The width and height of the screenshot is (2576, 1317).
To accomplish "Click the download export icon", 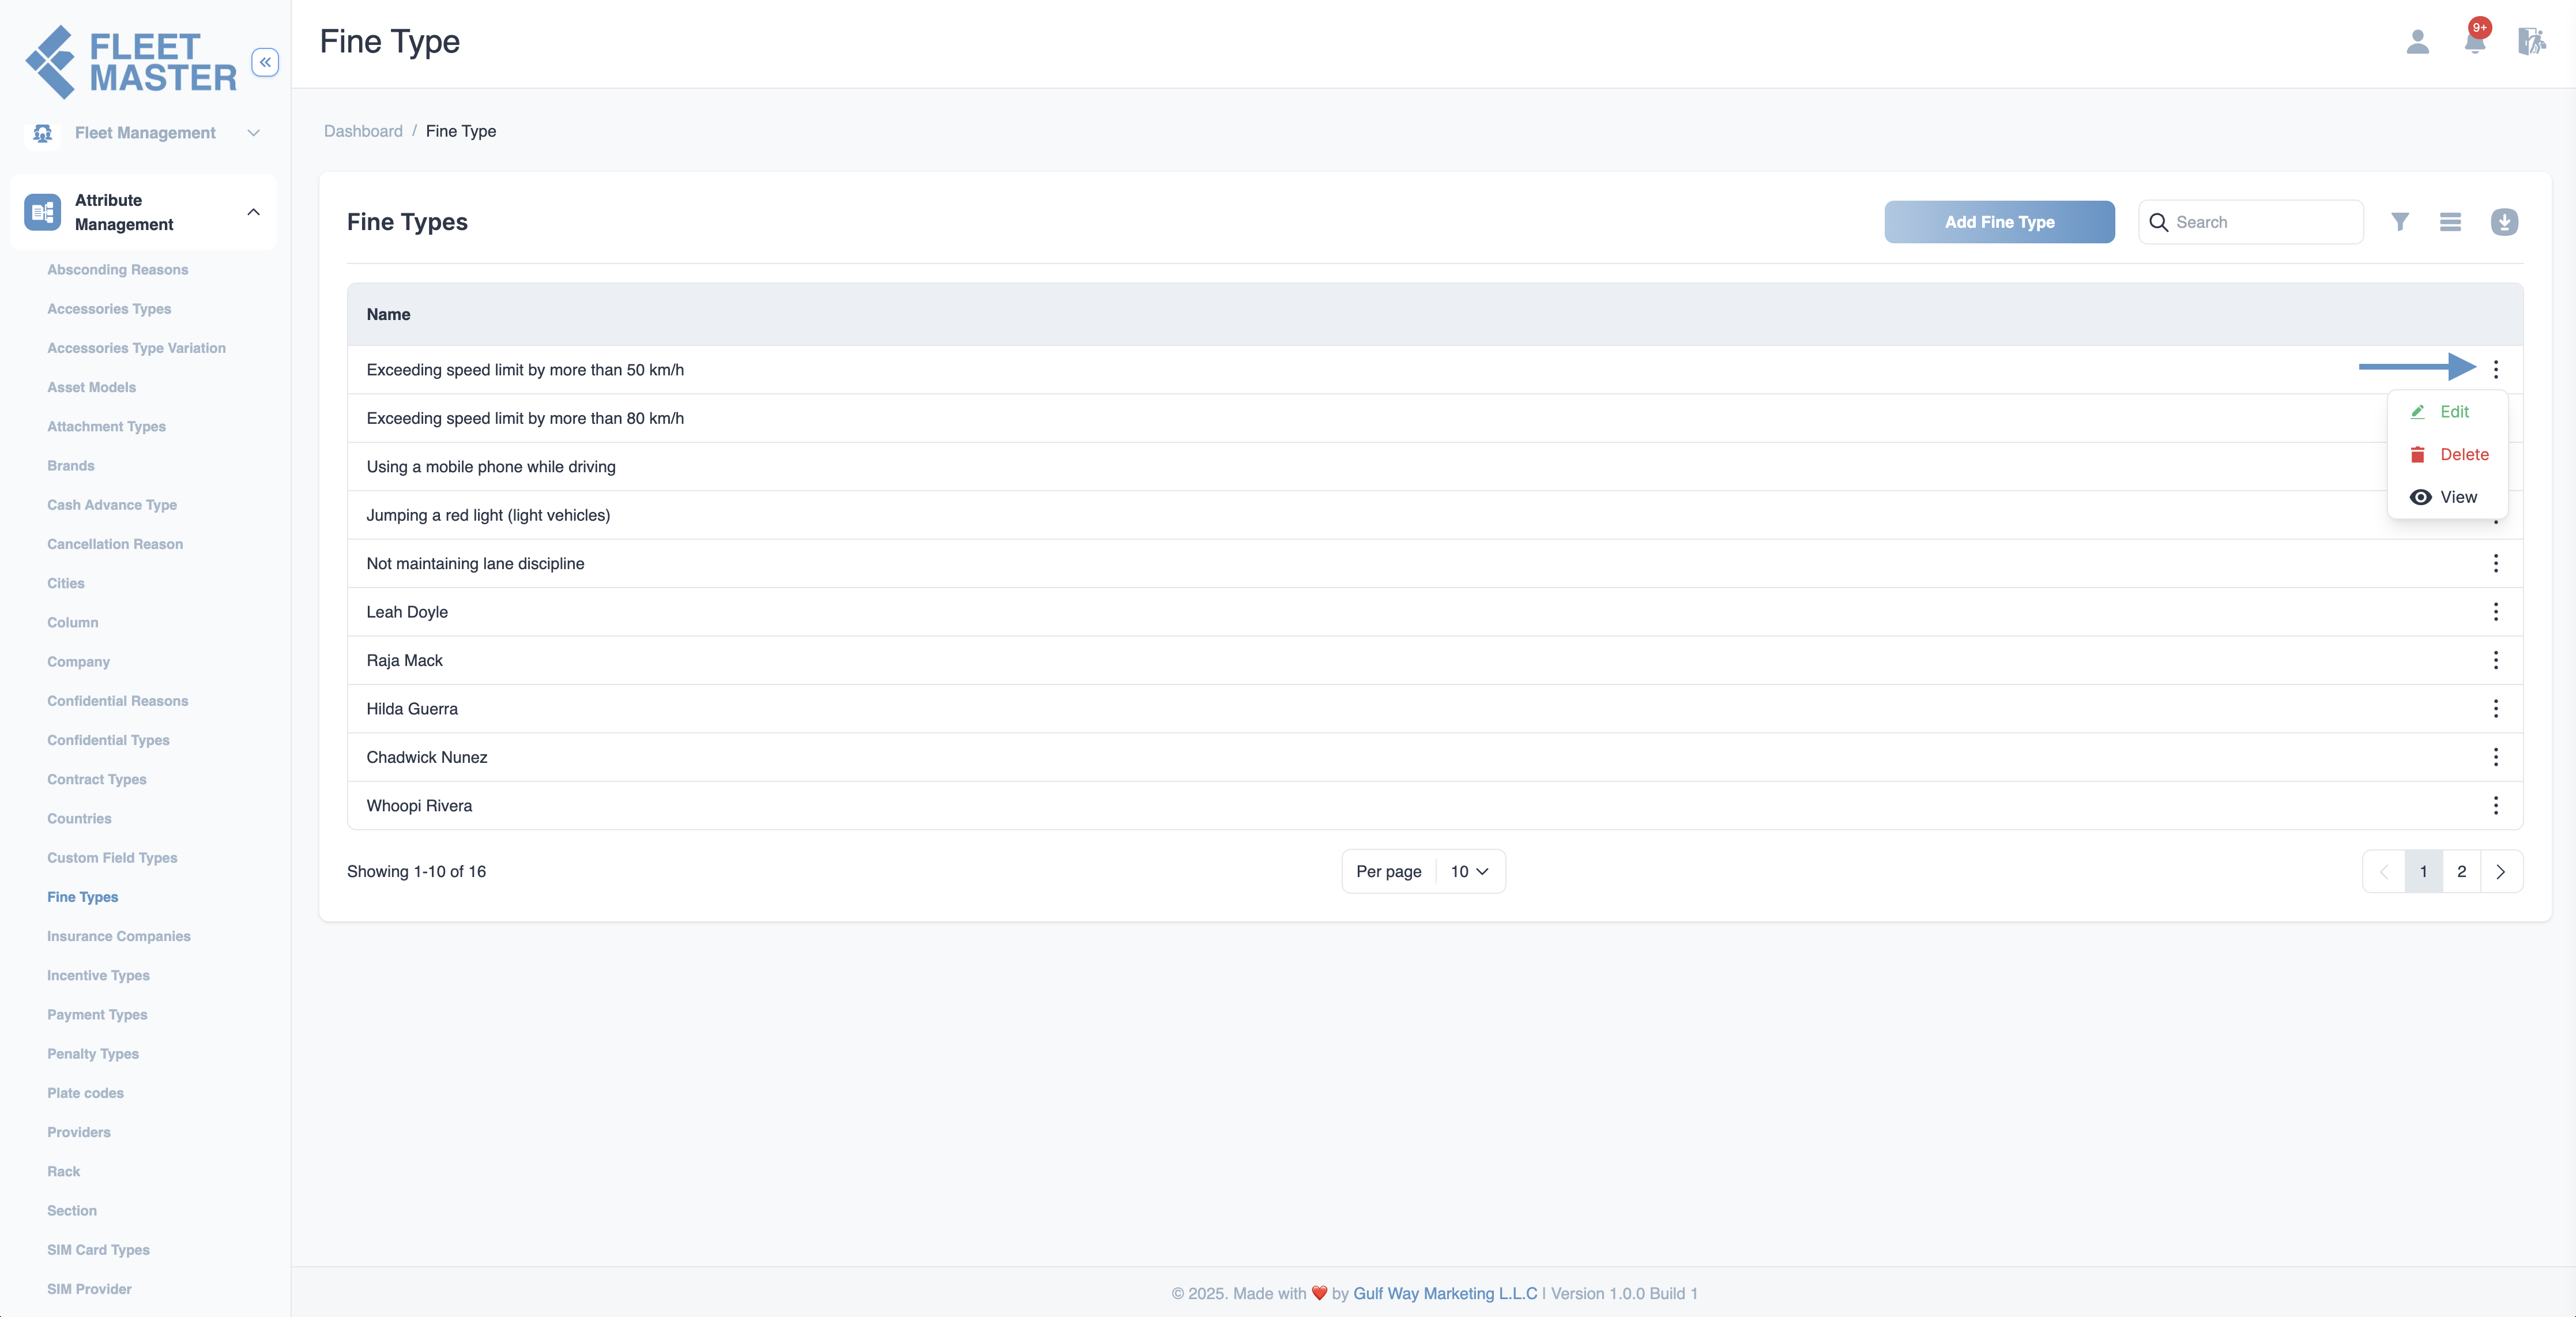I will (2504, 222).
